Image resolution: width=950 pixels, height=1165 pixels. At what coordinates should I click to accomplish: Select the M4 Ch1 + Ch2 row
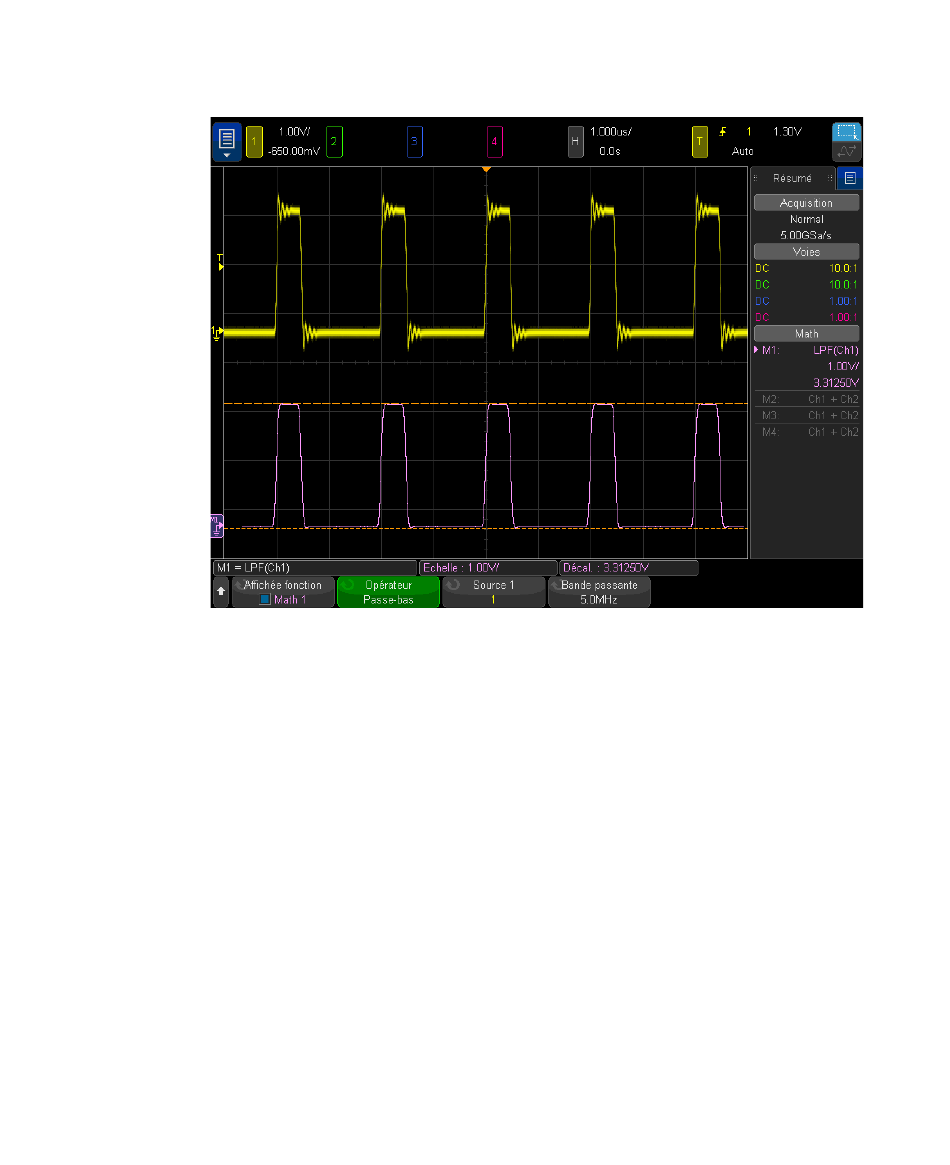(x=806, y=432)
